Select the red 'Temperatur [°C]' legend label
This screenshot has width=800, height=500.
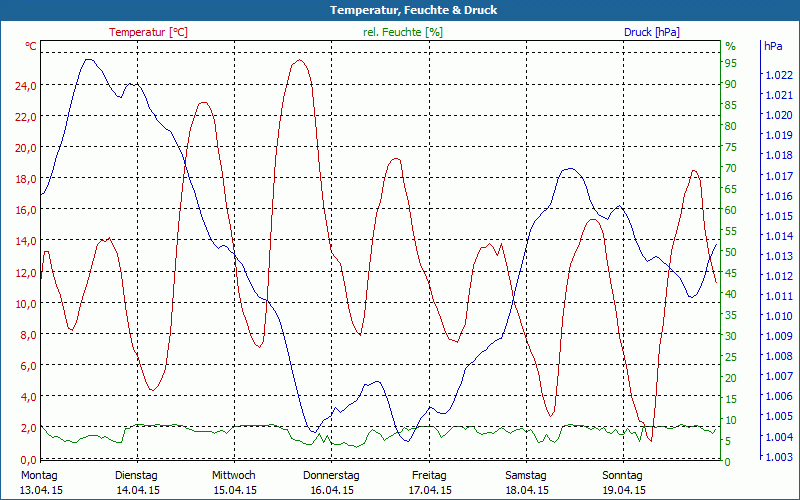tap(148, 32)
